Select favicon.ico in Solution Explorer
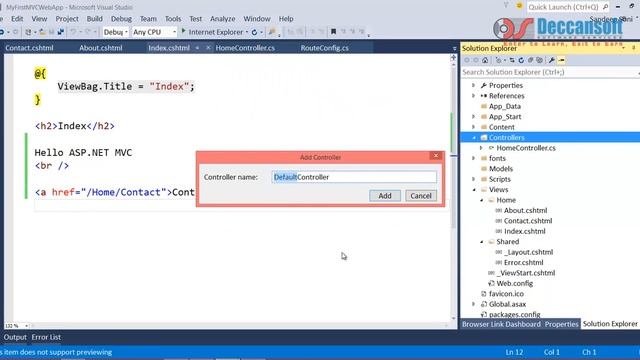640x360 pixels. (x=506, y=294)
